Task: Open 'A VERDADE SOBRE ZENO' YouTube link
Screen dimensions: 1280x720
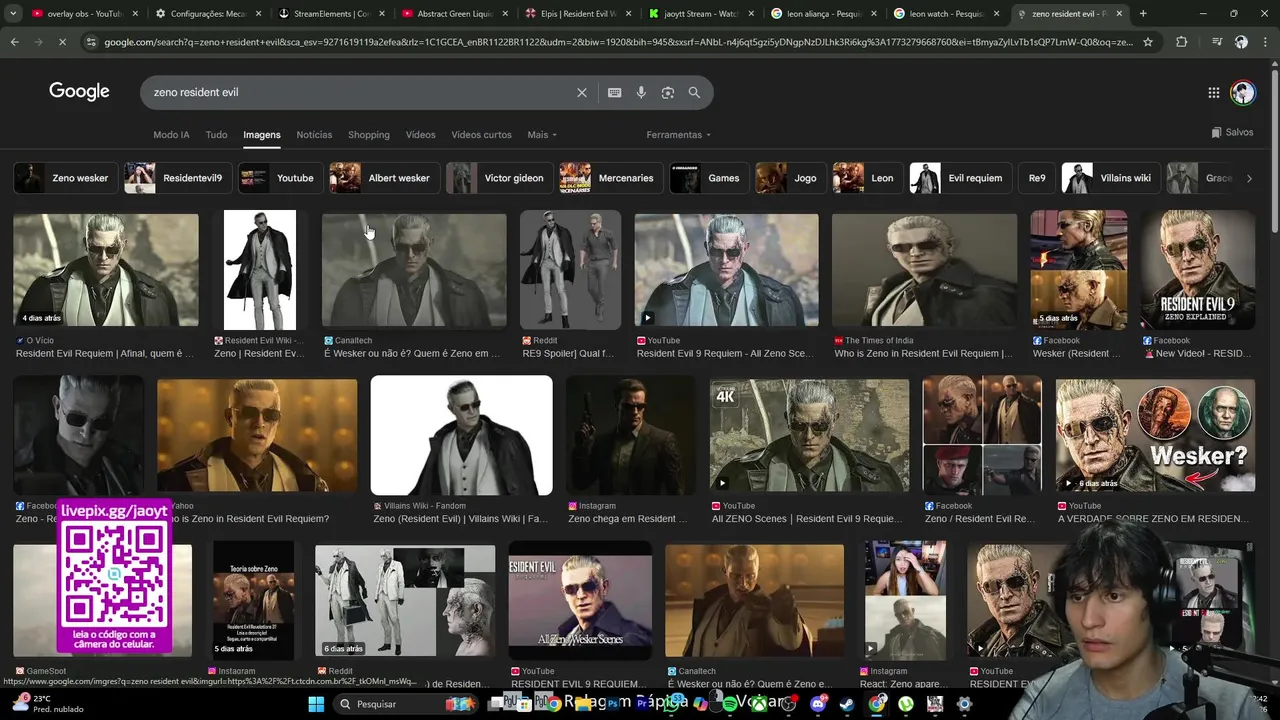Action: pos(1152,519)
